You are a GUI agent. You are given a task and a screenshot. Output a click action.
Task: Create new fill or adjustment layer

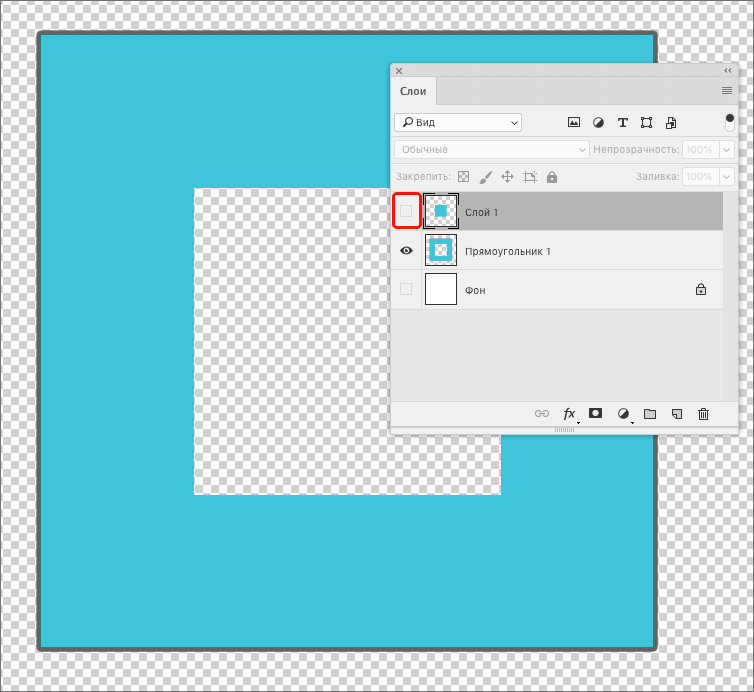[x=623, y=414]
